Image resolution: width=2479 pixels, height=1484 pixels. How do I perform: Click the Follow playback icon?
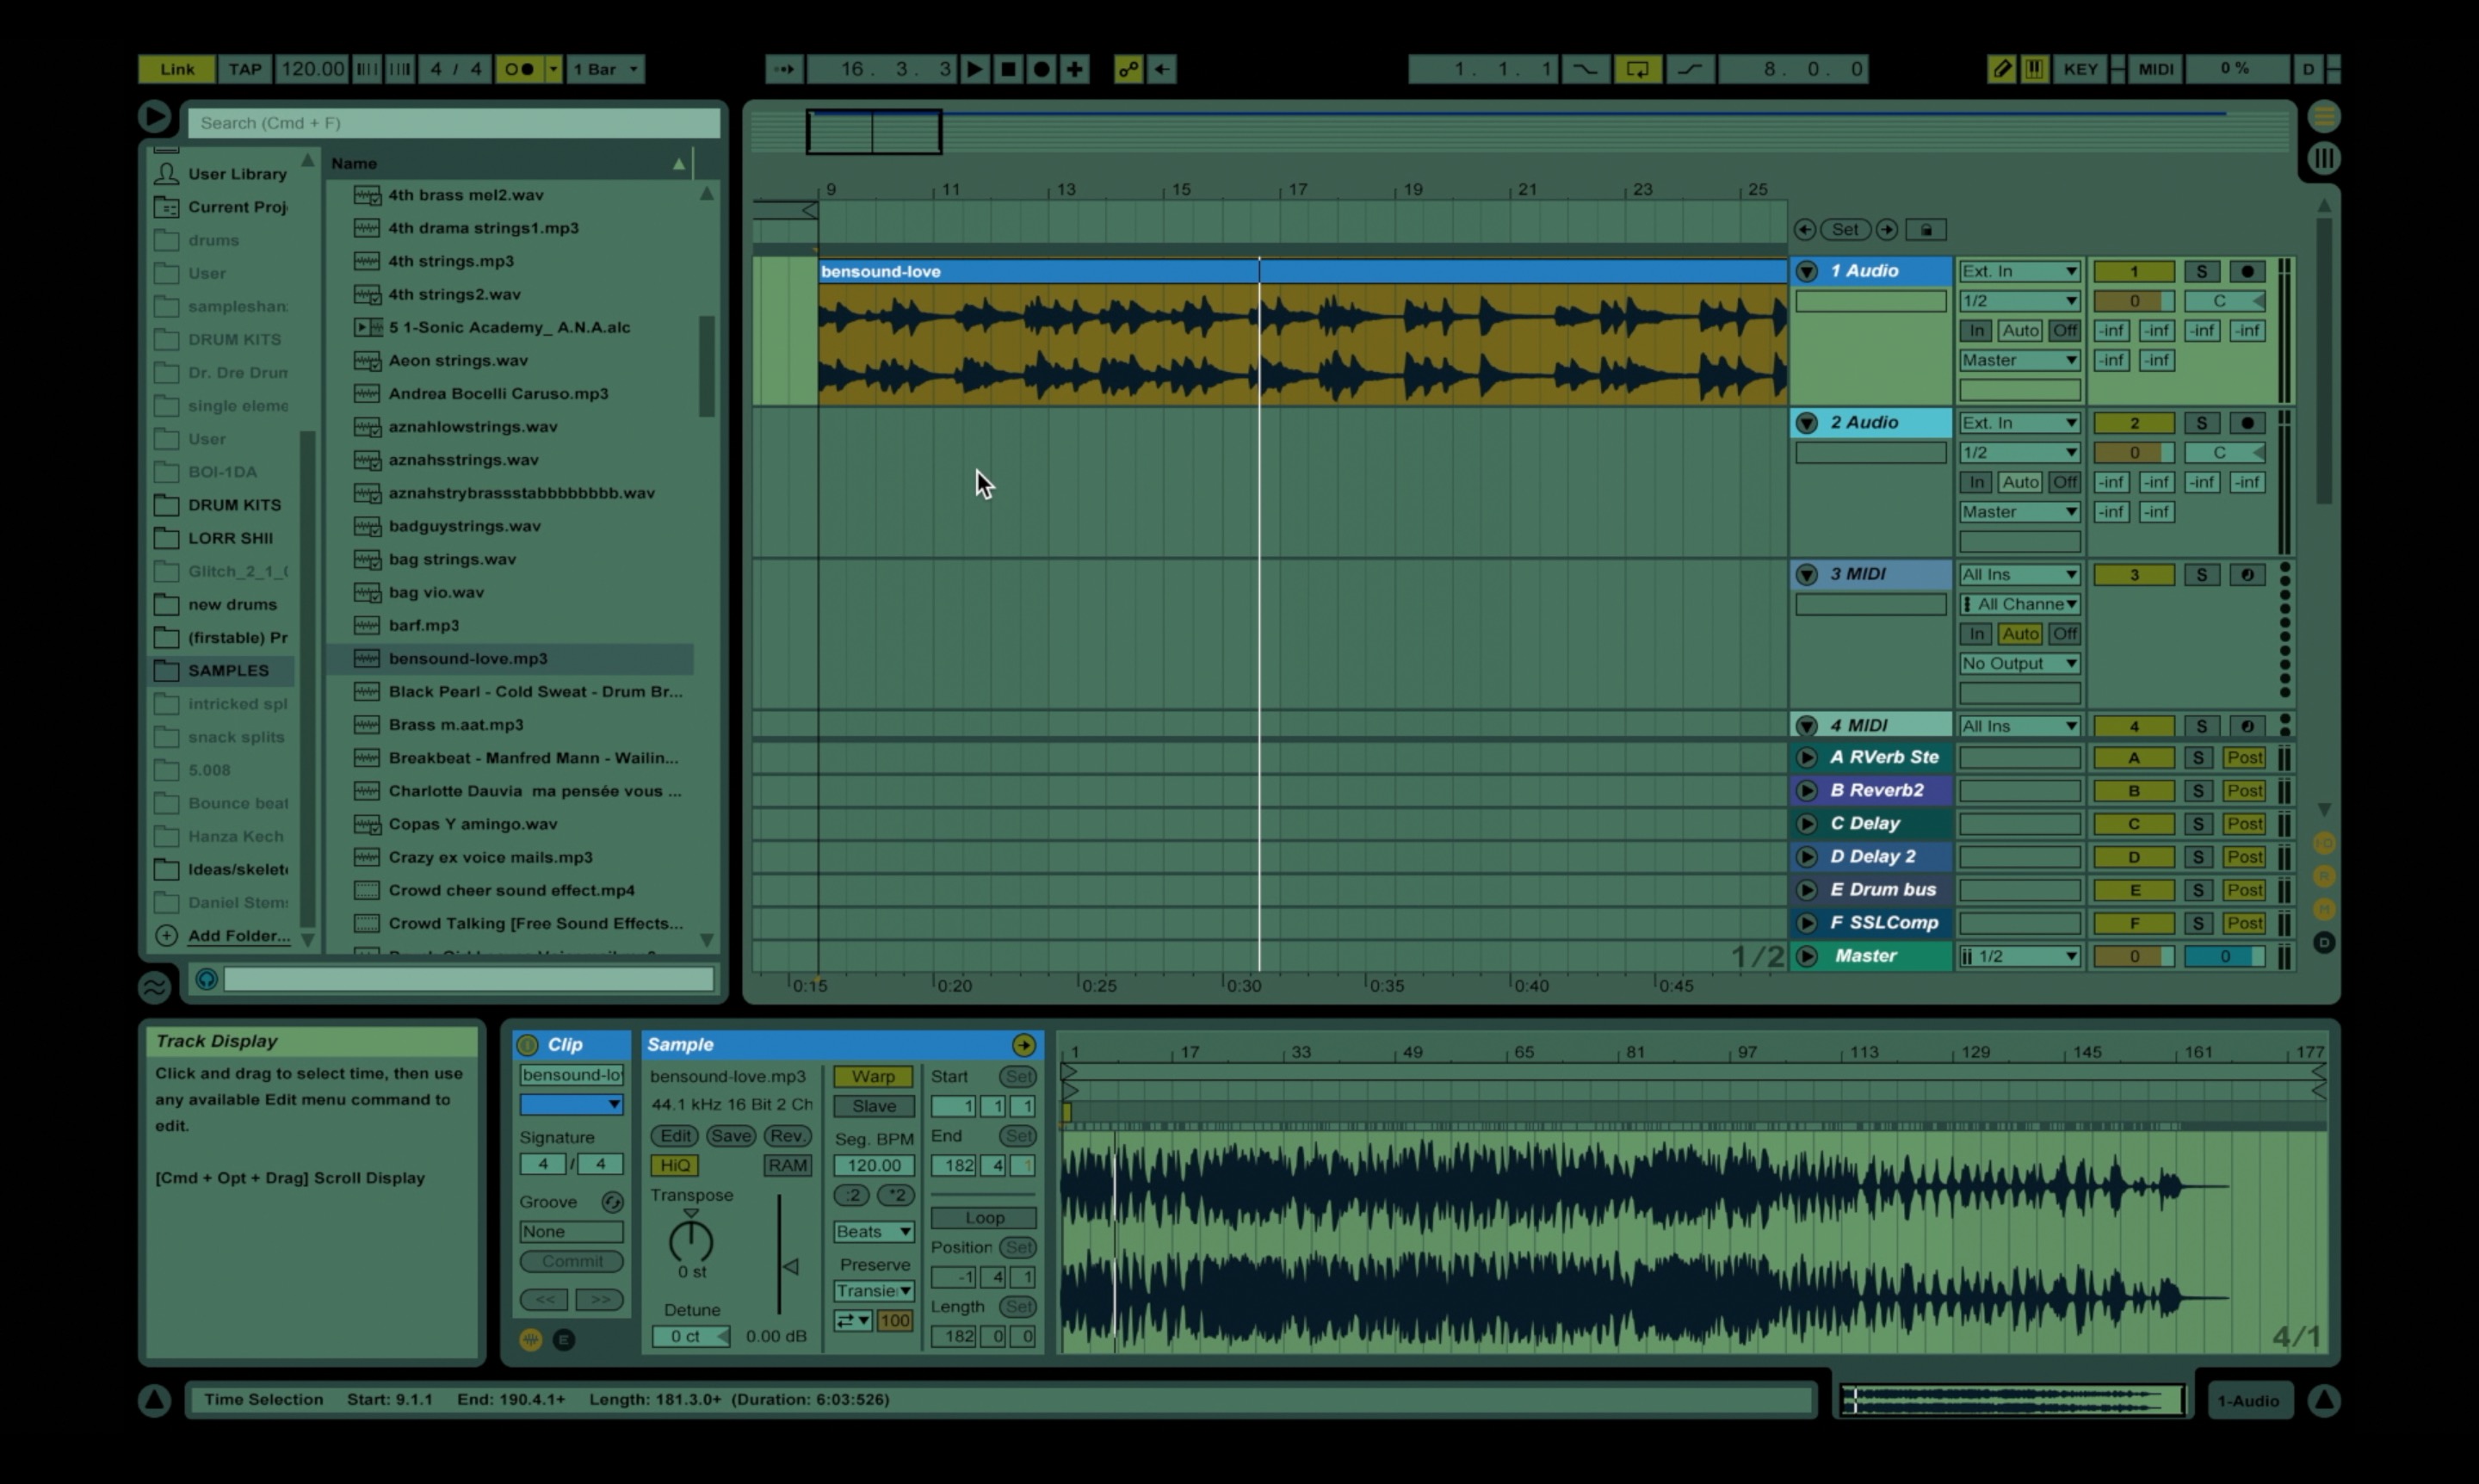coord(785,68)
